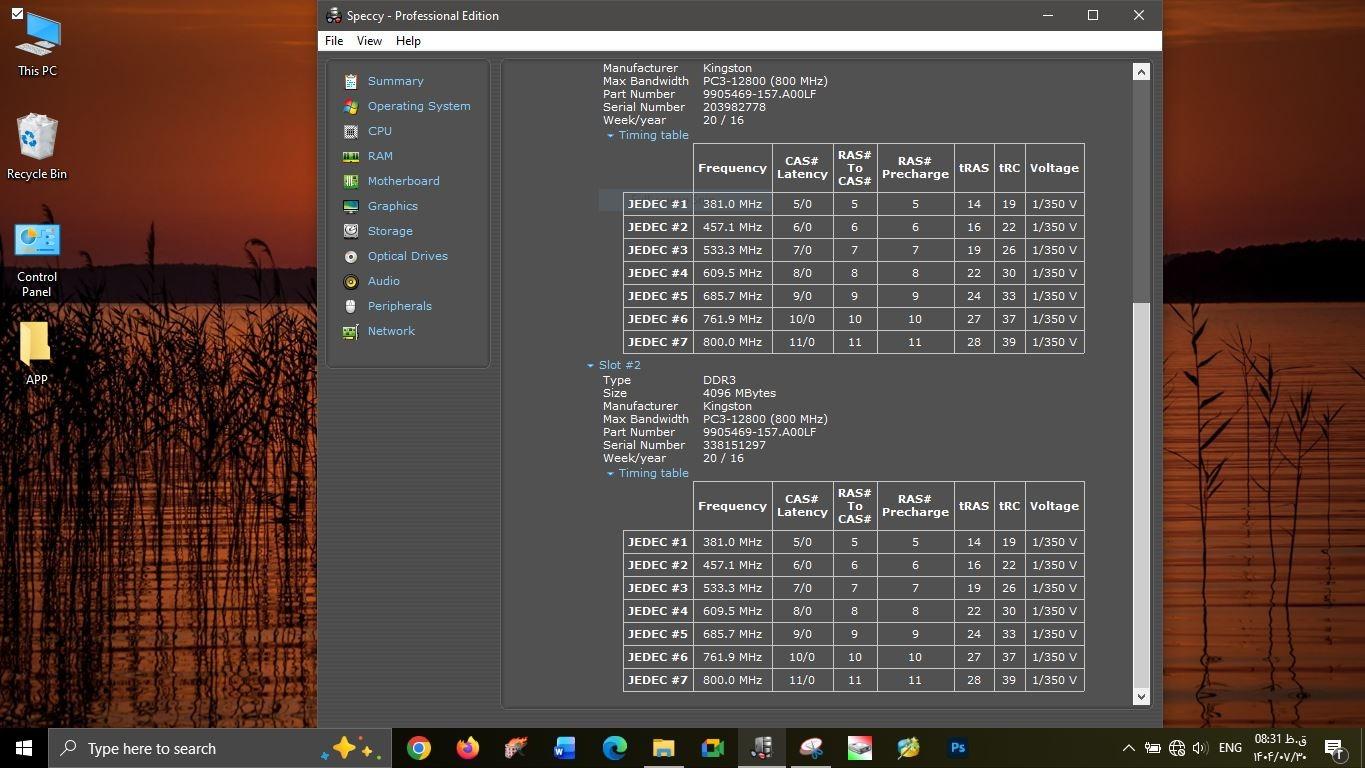Open the RAM section icon
The image size is (1365, 768).
[350, 156]
